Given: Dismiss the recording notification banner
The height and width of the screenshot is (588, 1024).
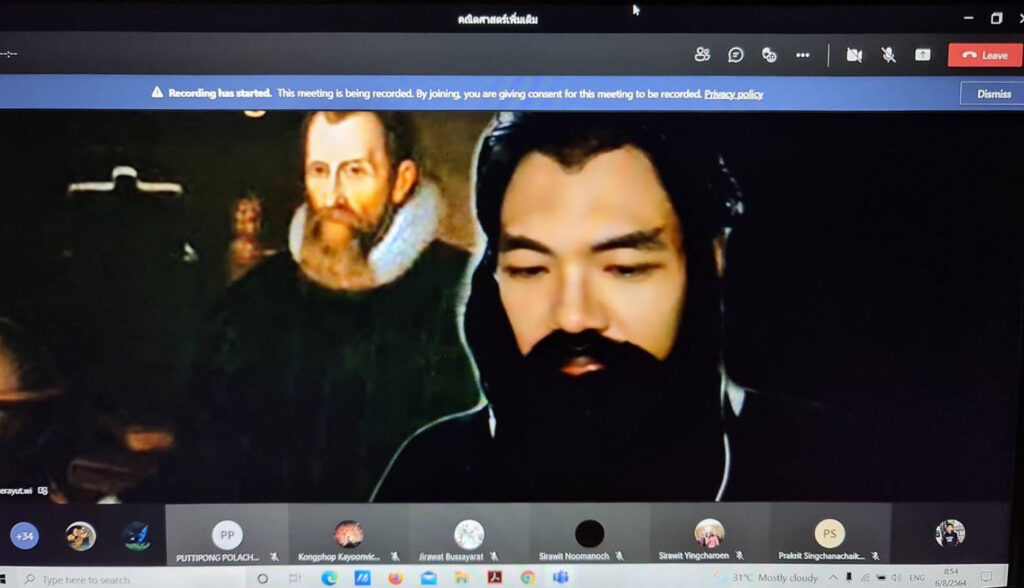Looking at the screenshot, I should point(993,94).
